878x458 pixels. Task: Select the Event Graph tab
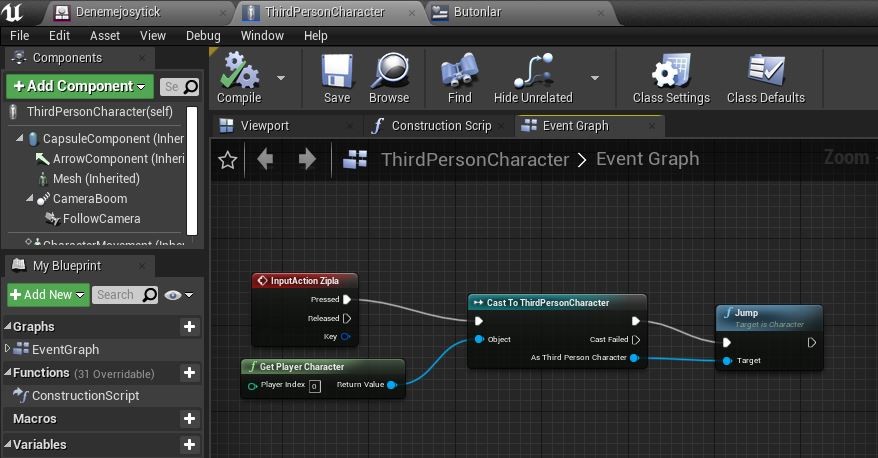point(575,126)
